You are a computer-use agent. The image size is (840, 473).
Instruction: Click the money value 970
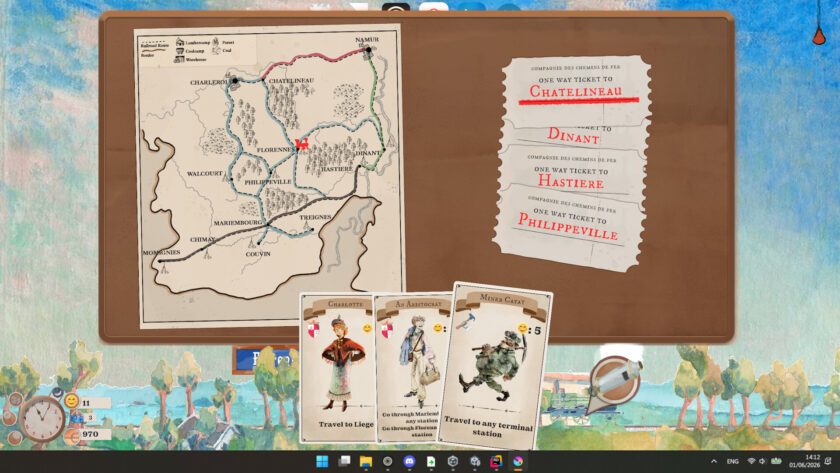91,434
